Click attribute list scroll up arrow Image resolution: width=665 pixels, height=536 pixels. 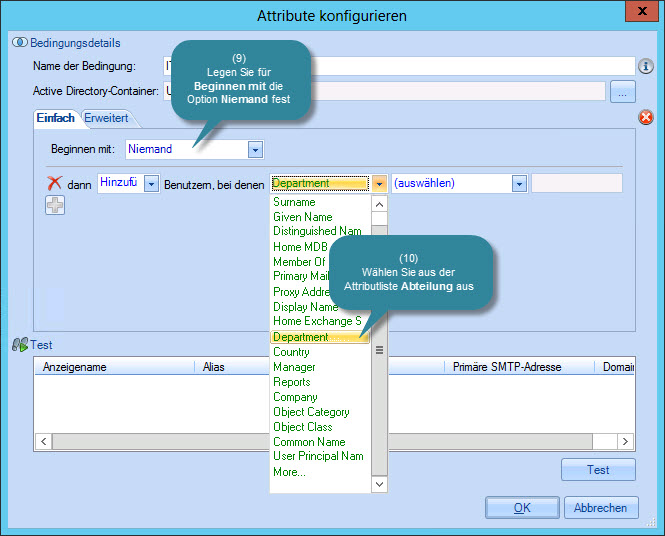[380, 204]
